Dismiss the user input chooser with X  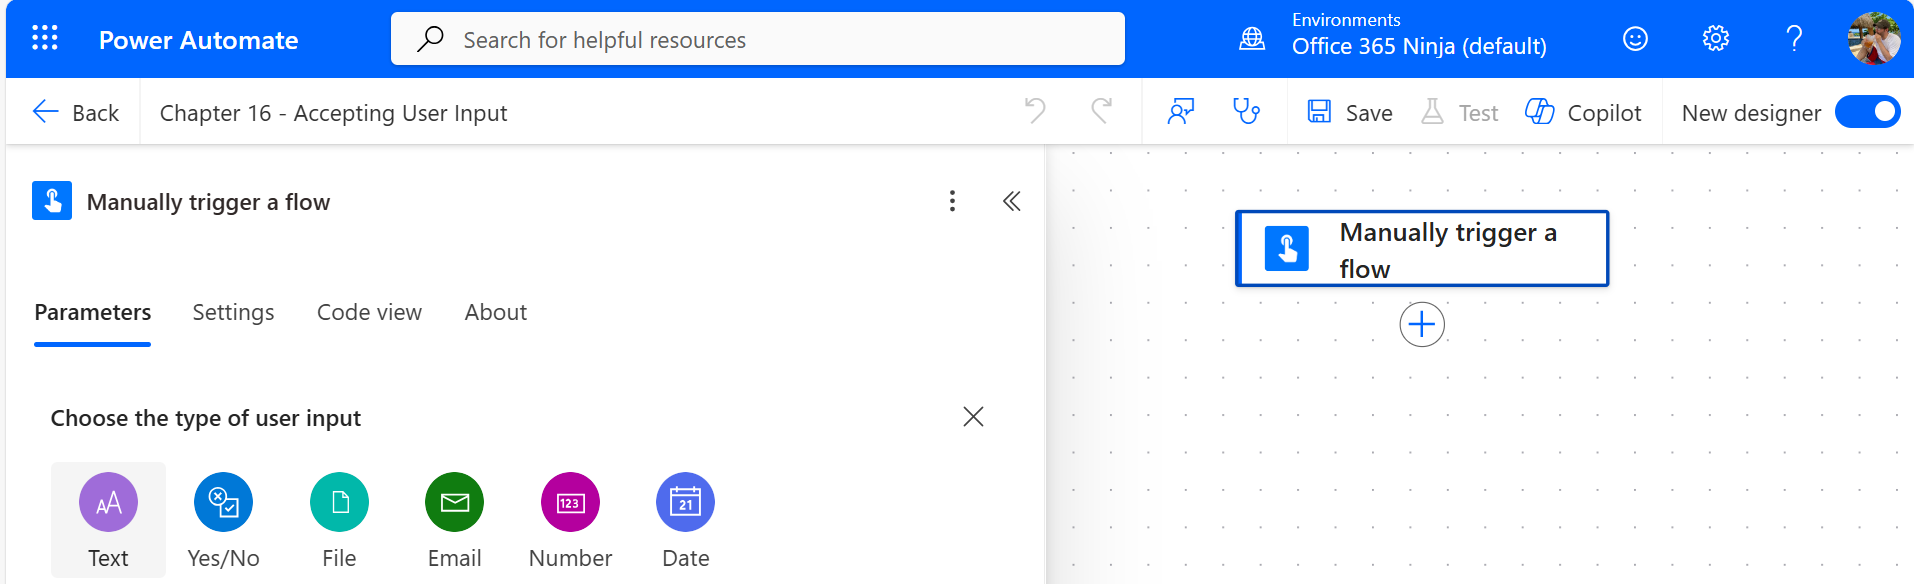972,417
